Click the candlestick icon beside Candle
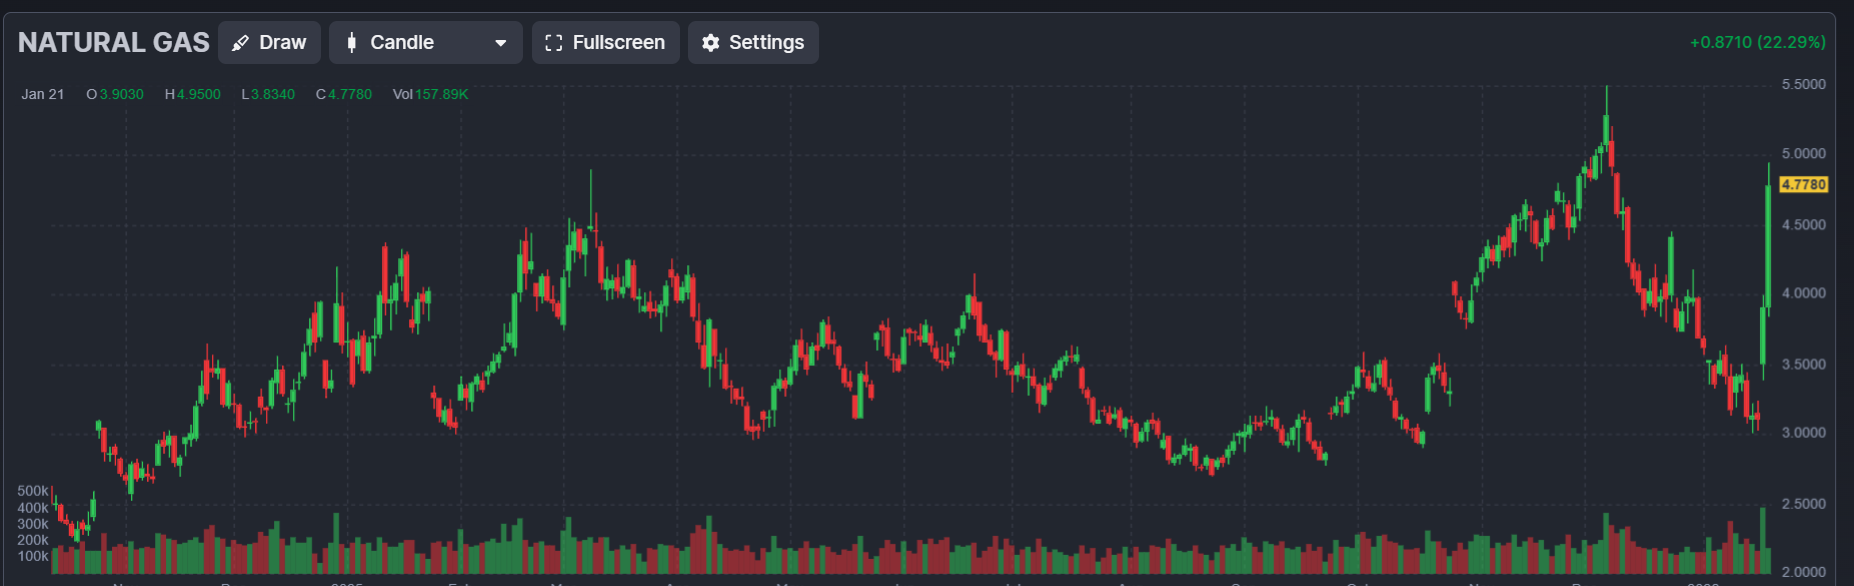This screenshot has width=1854, height=586. pyautogui.click(x=351, y=43)
